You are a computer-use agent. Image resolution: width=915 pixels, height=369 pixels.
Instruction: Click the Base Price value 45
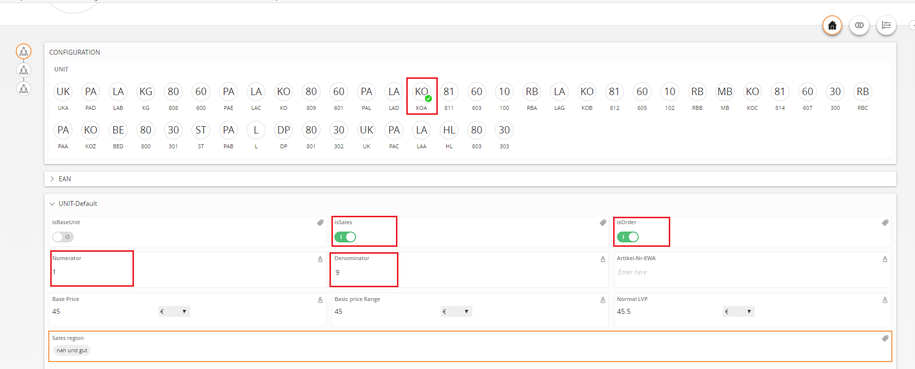tap(56, 312)
